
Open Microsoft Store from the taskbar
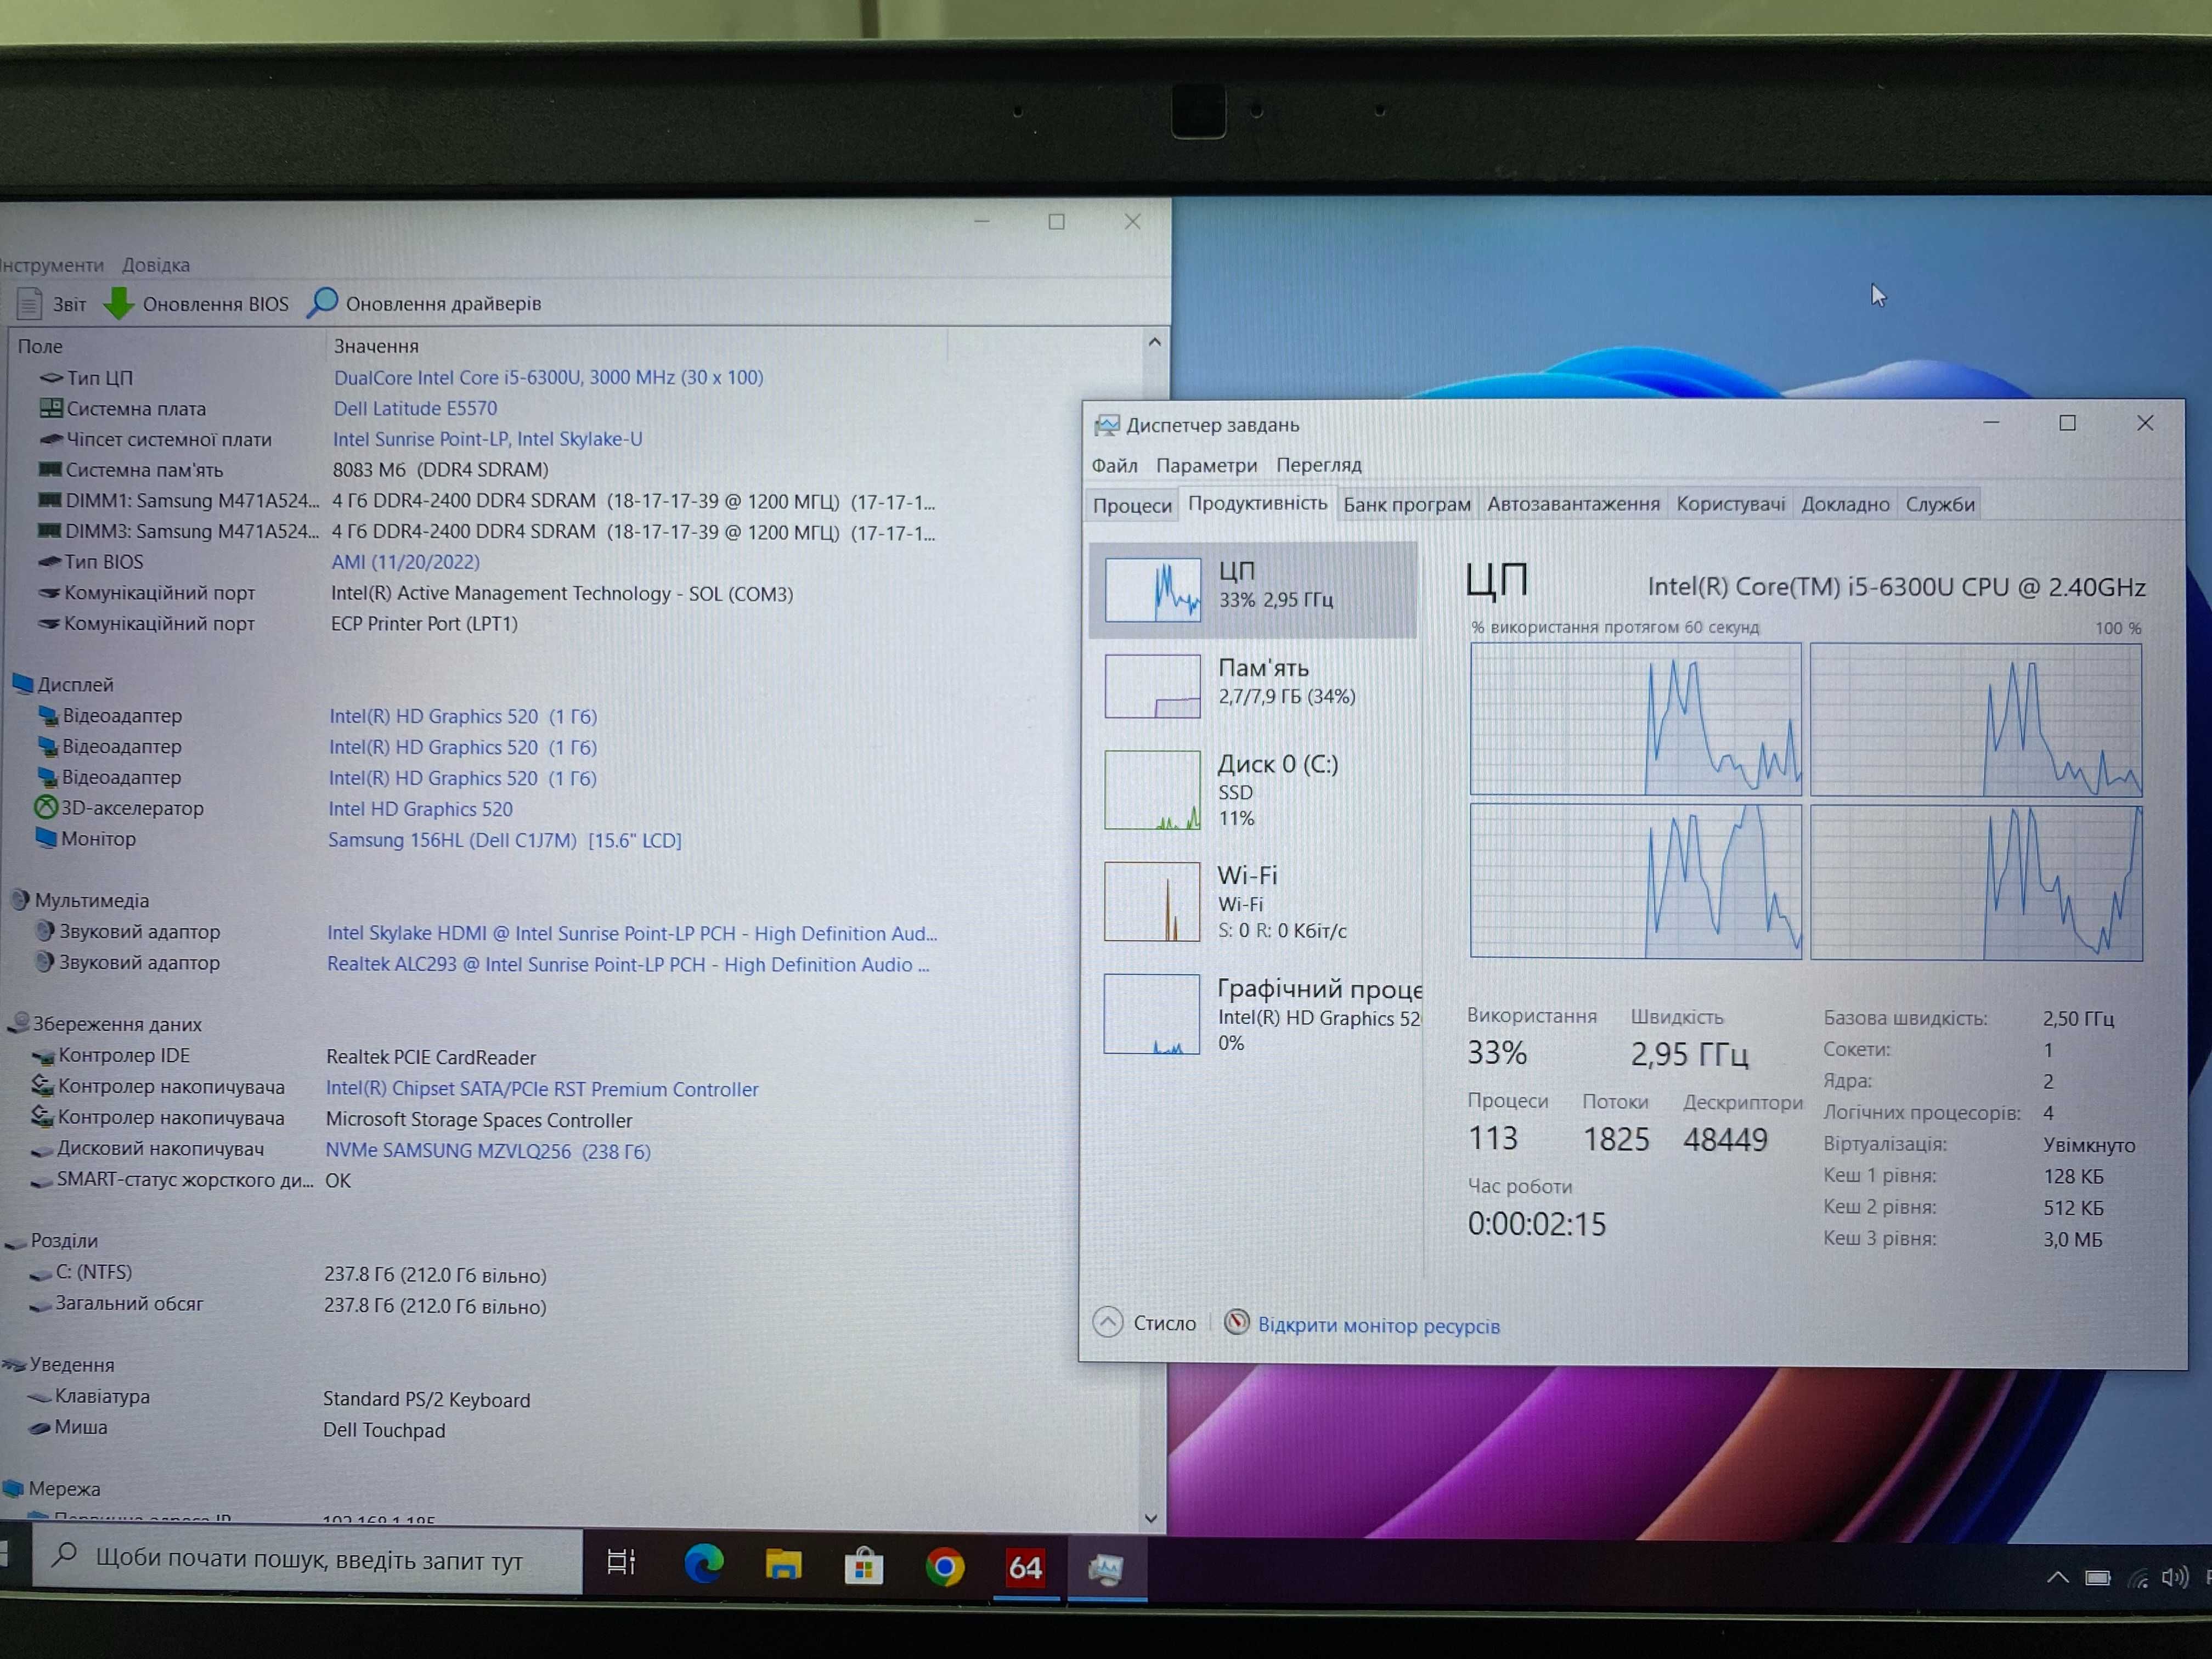[864, 1566]
